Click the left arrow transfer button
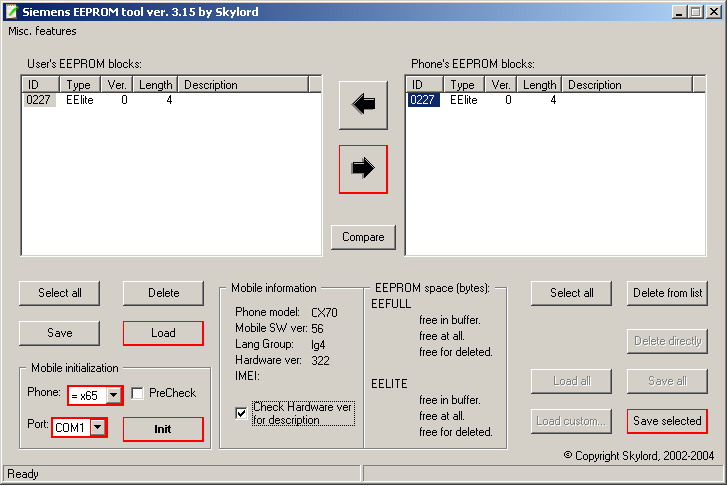 pos(363,105)
